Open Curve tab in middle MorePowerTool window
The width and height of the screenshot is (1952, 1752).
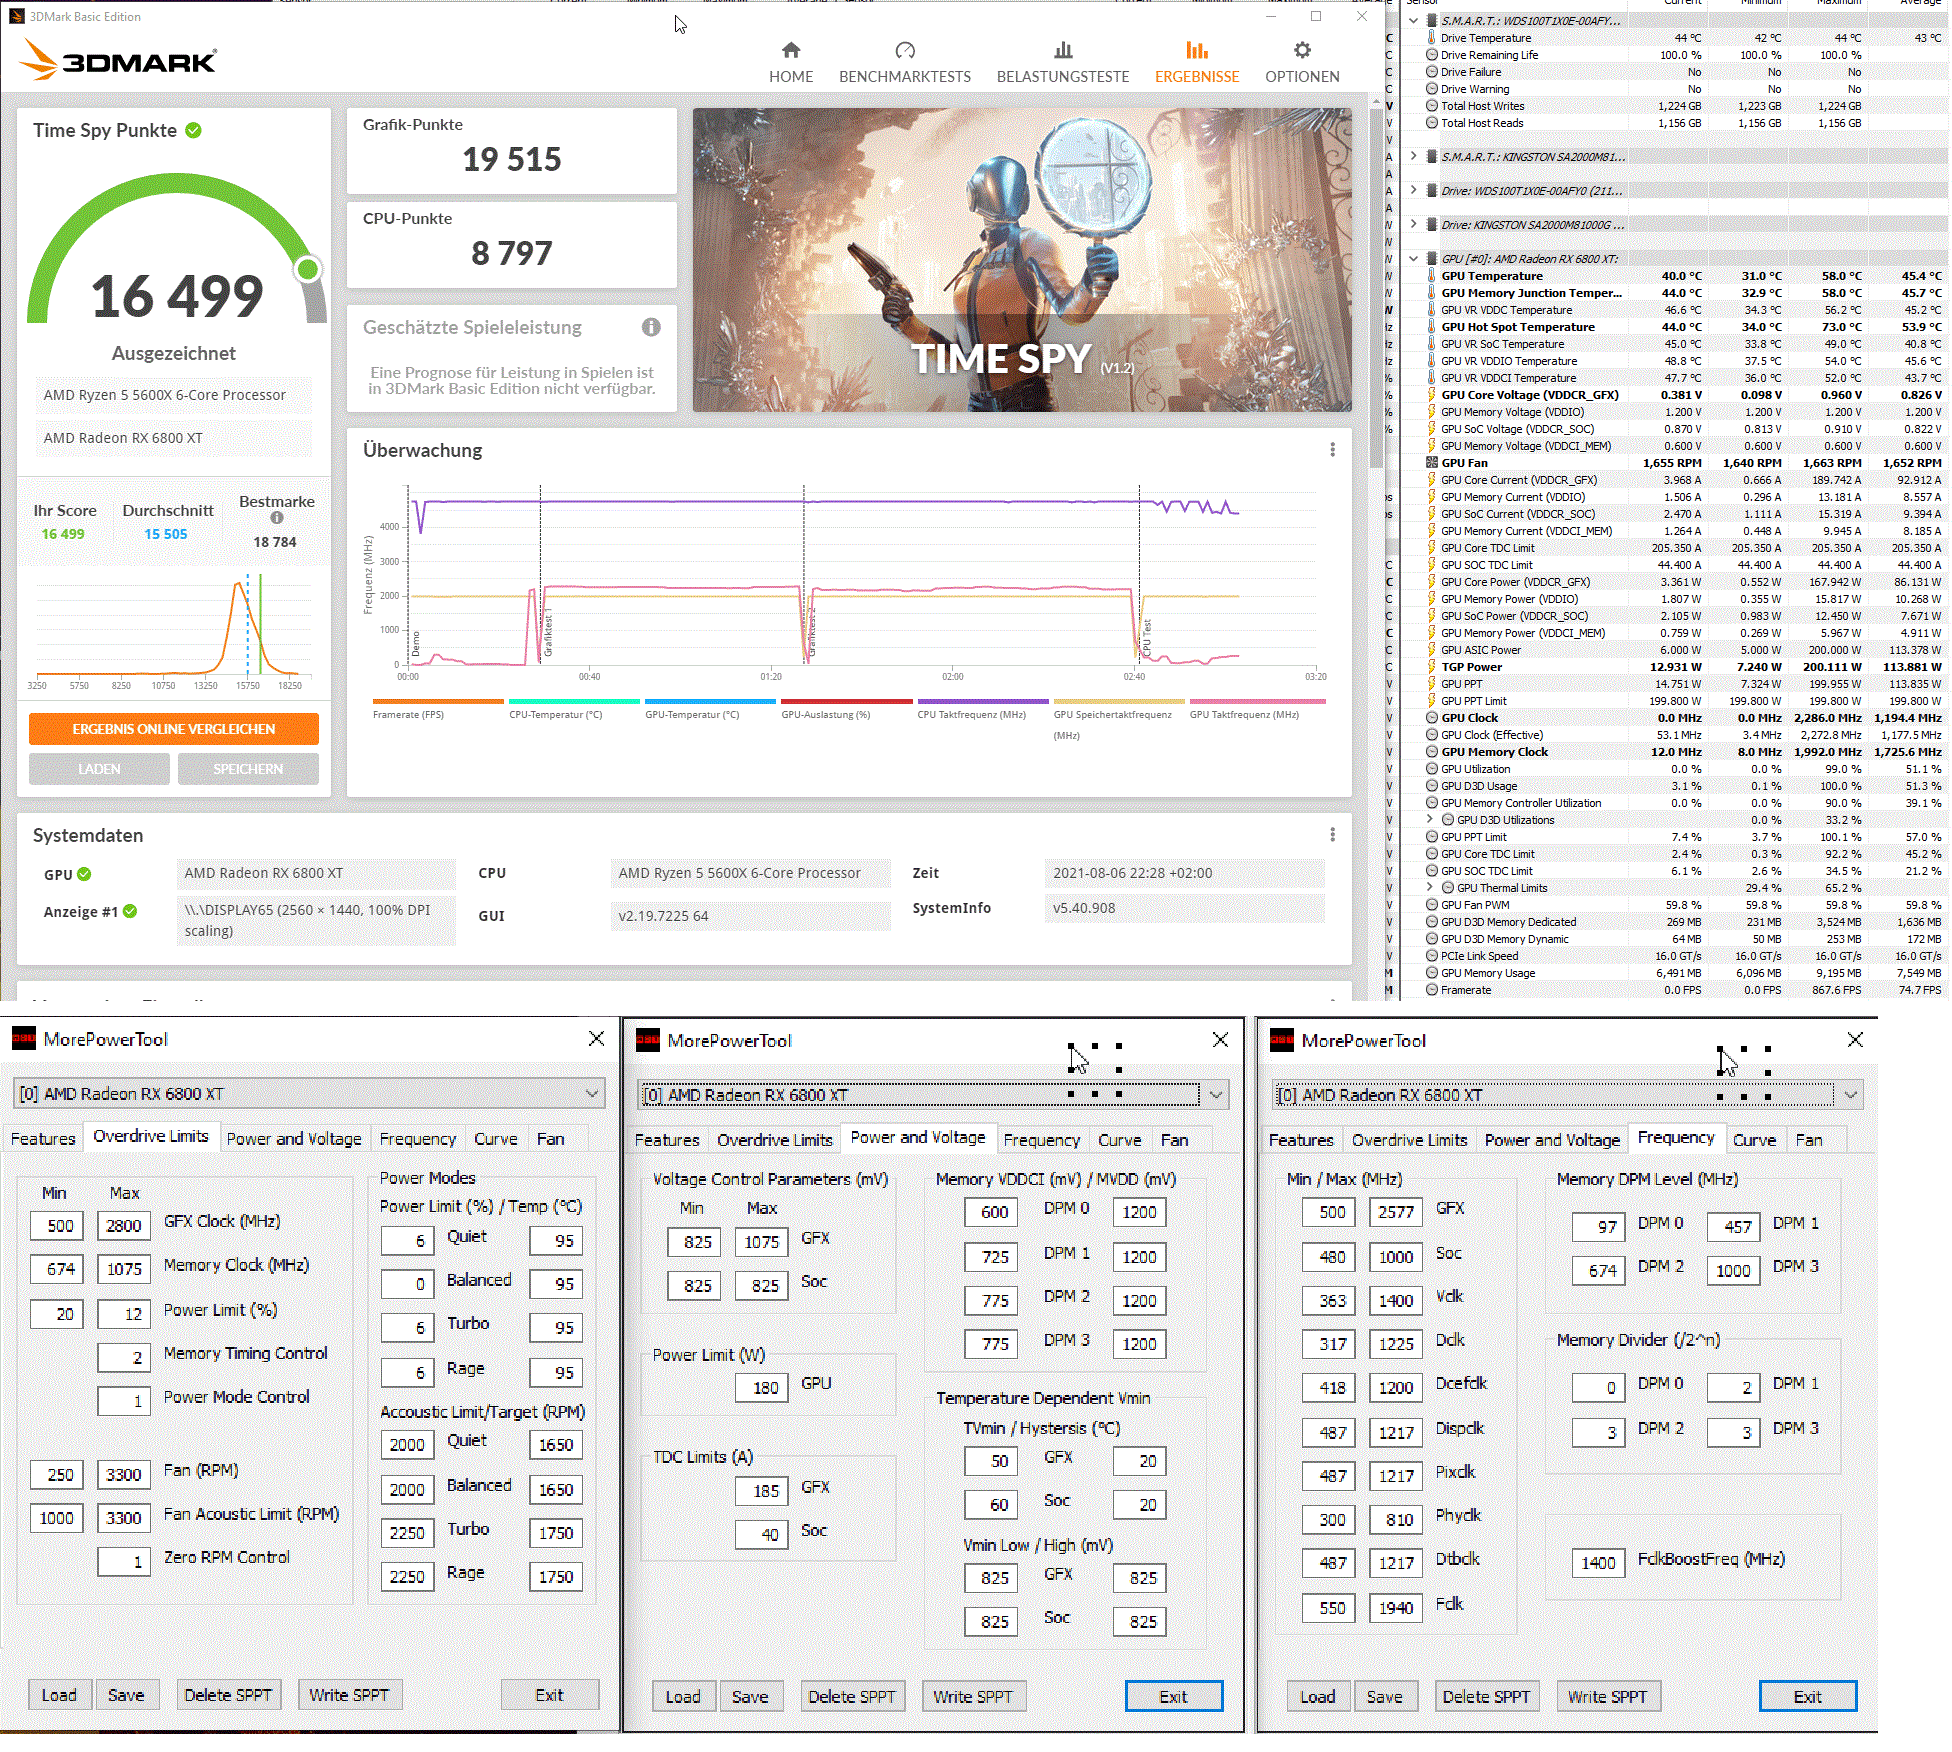[1119, 1140]
